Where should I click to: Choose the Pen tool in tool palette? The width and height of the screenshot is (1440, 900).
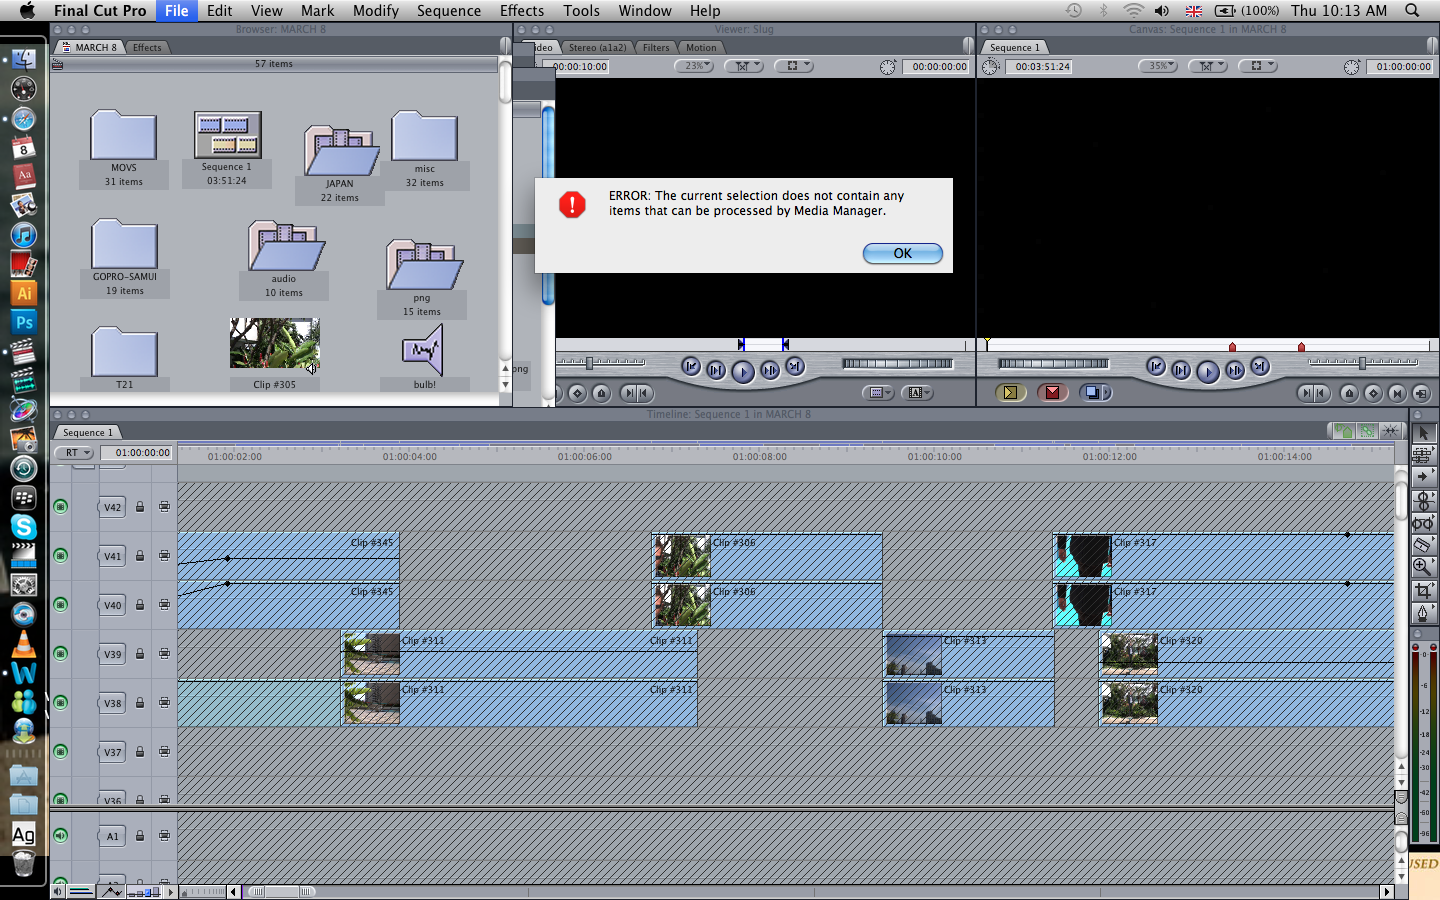click(x=1423, y=614)
